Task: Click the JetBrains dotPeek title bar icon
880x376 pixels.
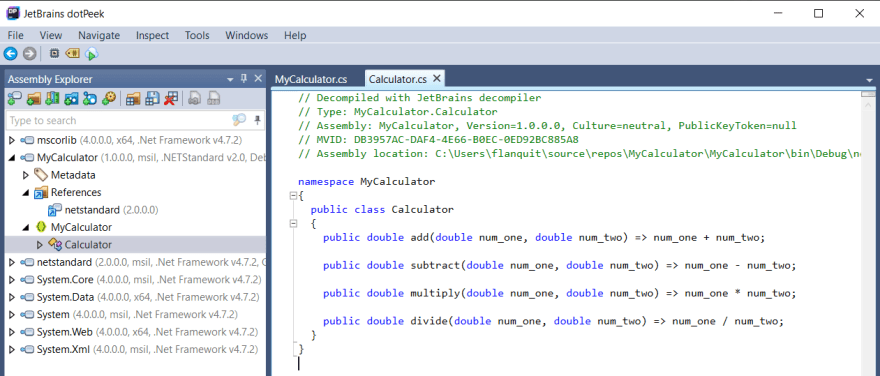Action: [x=13, y=13]
